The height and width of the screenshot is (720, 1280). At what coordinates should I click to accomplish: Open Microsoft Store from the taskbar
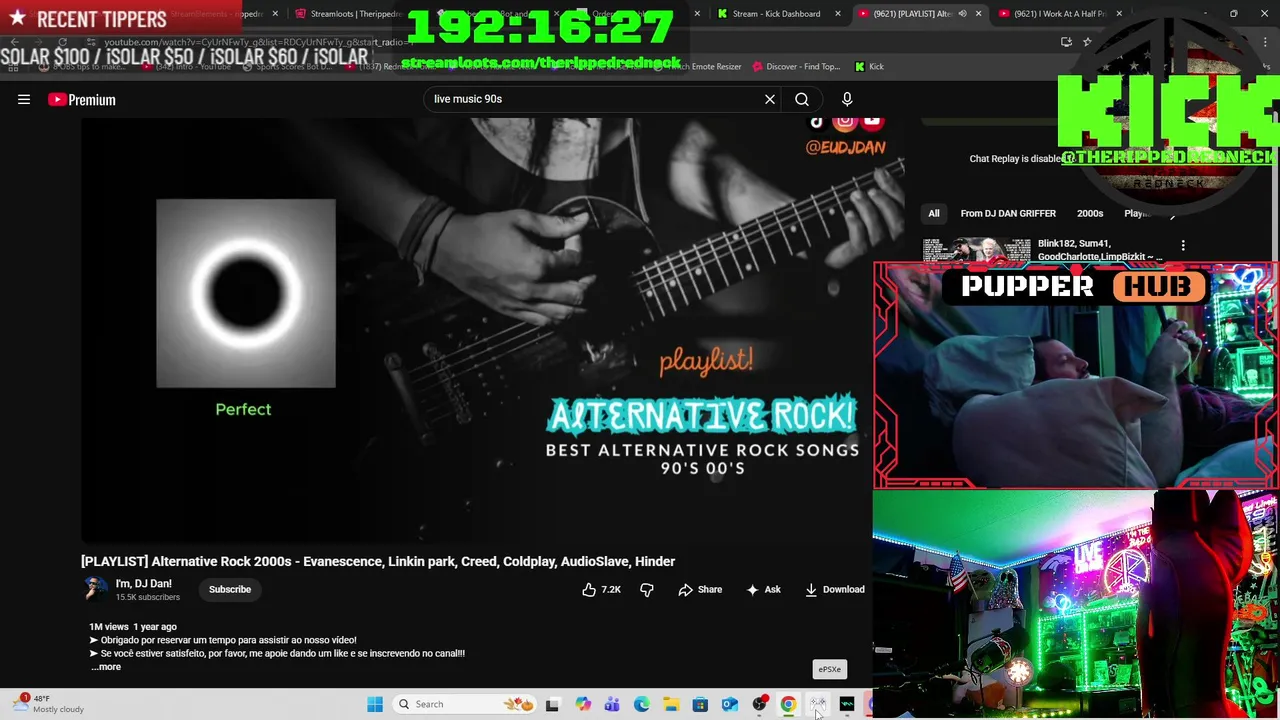click(x=700, y=705)
